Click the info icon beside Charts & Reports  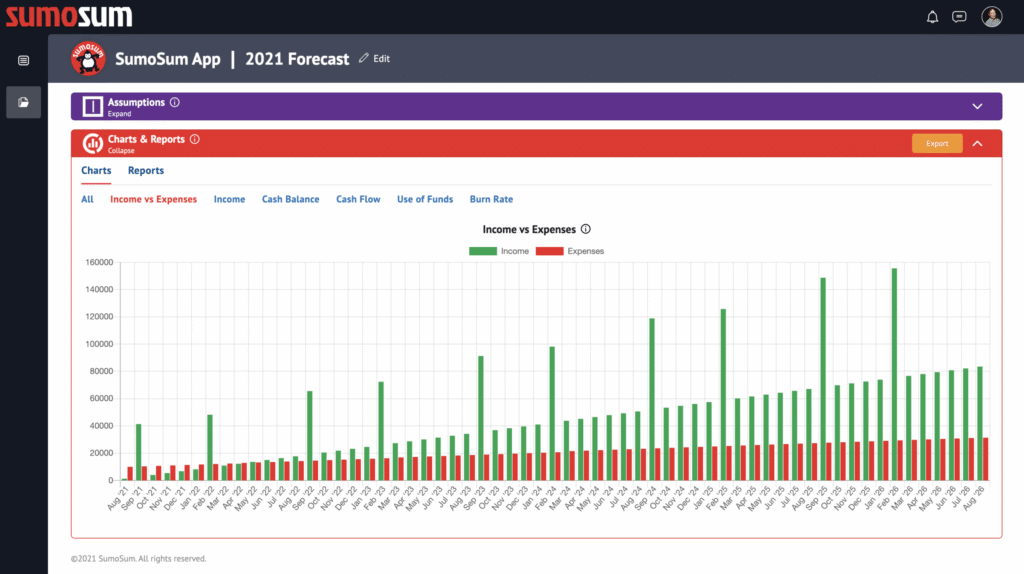pos(195,139)
